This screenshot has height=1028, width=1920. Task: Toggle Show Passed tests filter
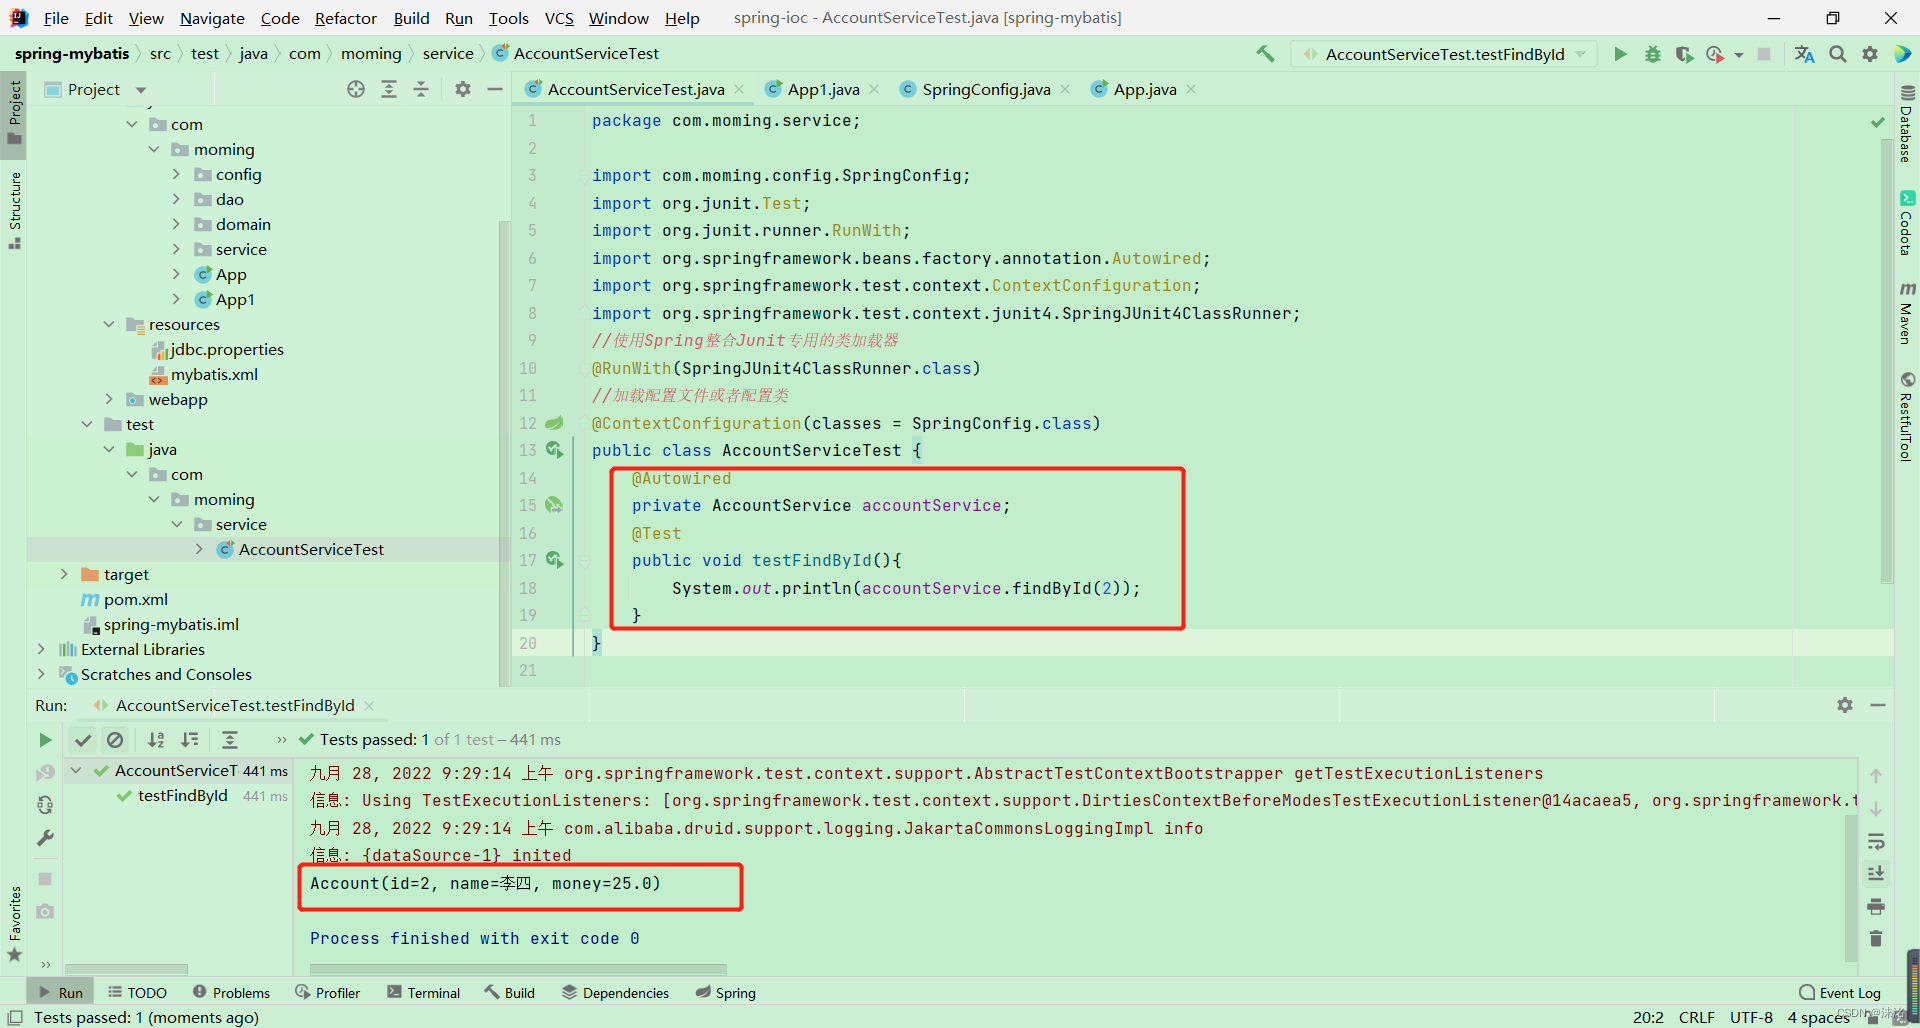[x=83, y=740]
